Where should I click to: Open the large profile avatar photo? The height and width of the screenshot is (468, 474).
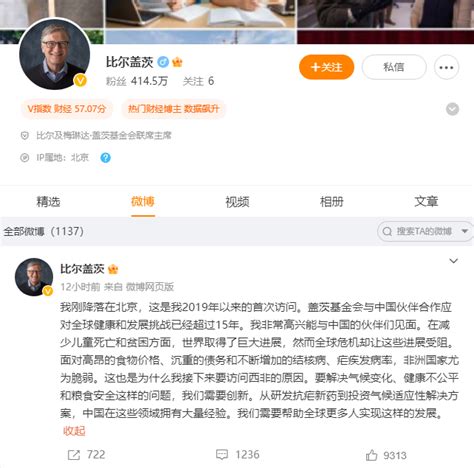tap(55, 54)
